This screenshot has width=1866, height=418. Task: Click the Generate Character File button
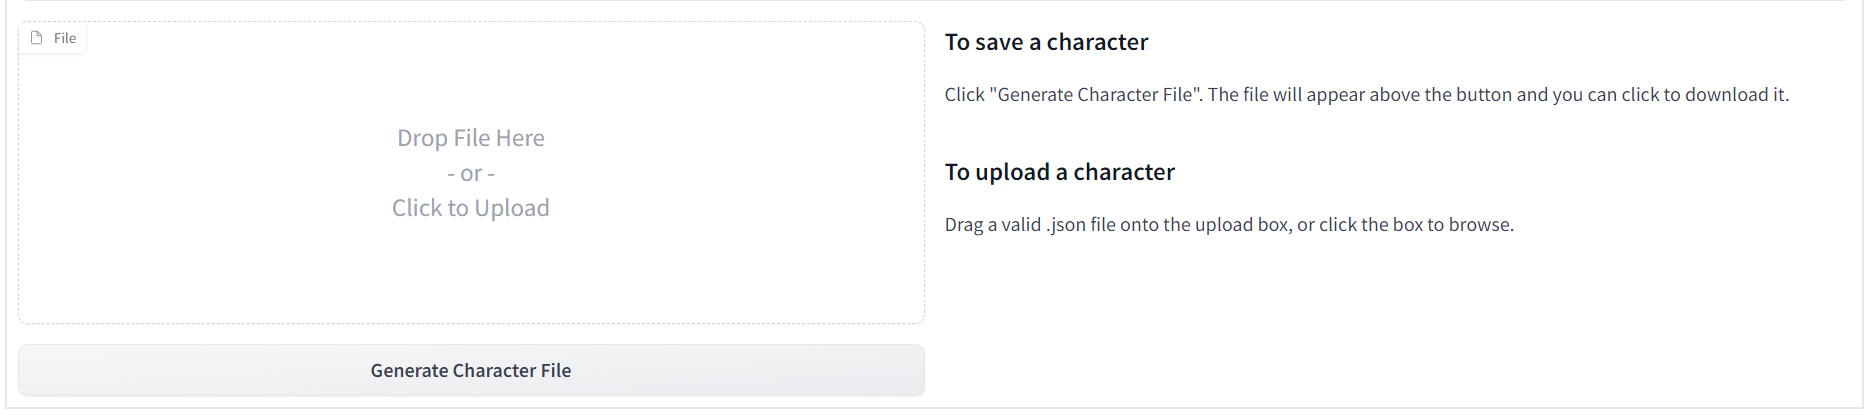(x=471, y=370)
